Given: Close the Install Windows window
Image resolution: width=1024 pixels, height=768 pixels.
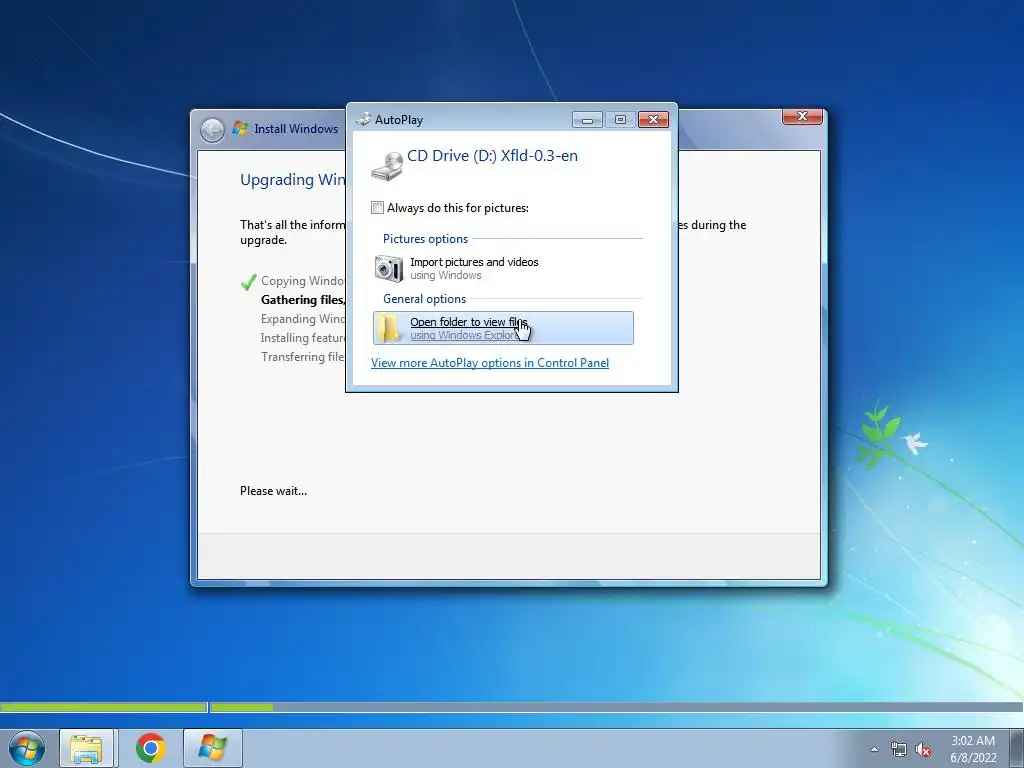Looking at the screenshot, I should point(802,116).
